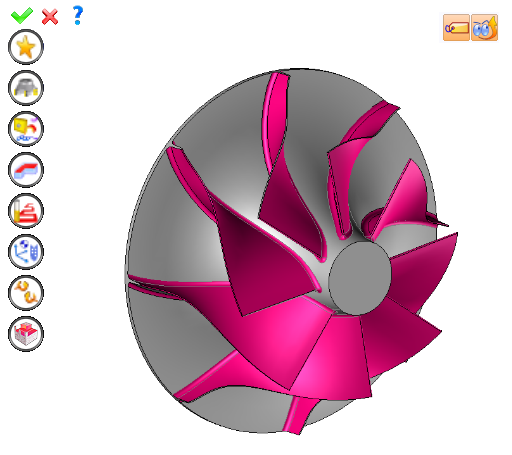Click the yellow block with red arrow icon
512x455 pixels.
(26, 129)
